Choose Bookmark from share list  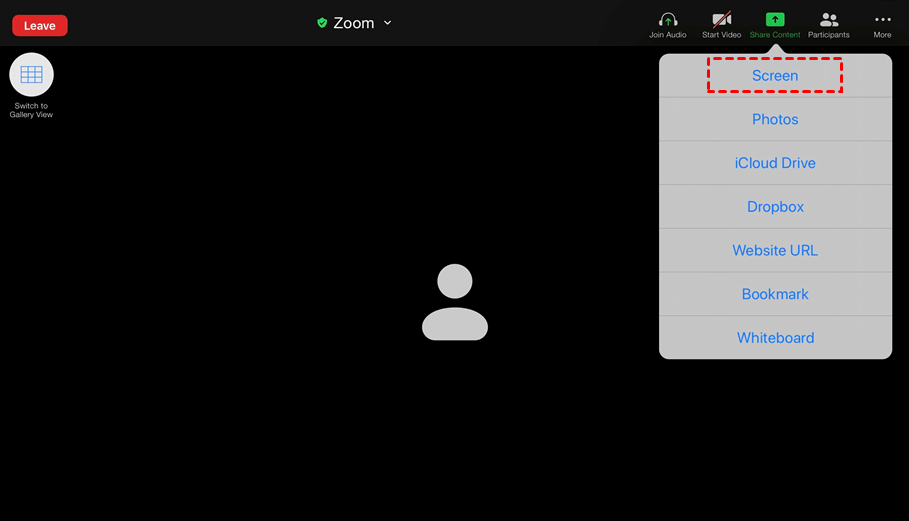tap(775, 294)
